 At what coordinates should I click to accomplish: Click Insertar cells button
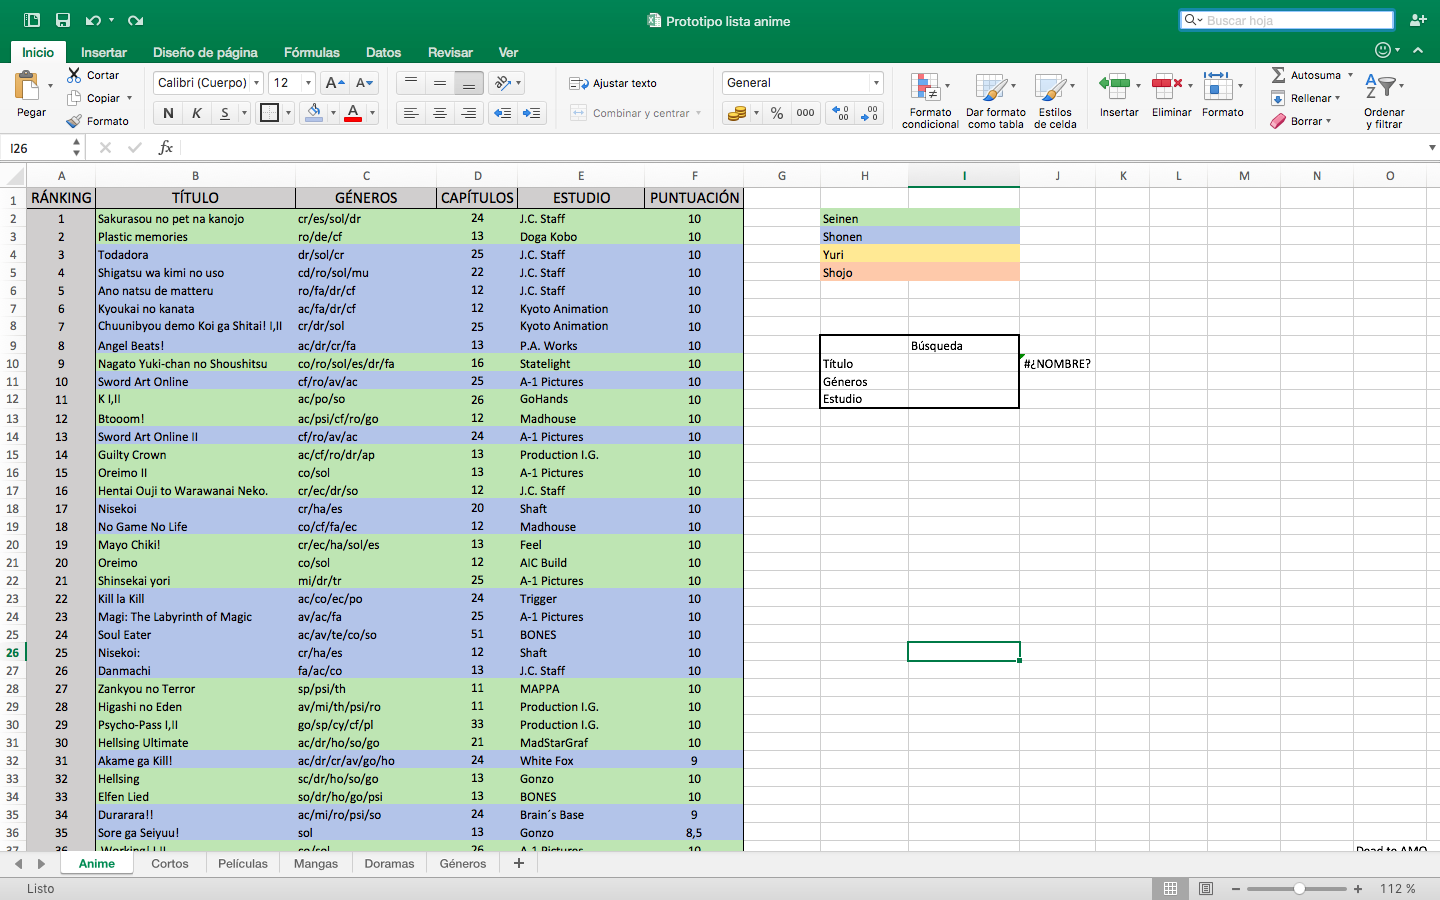[1119, 96]
